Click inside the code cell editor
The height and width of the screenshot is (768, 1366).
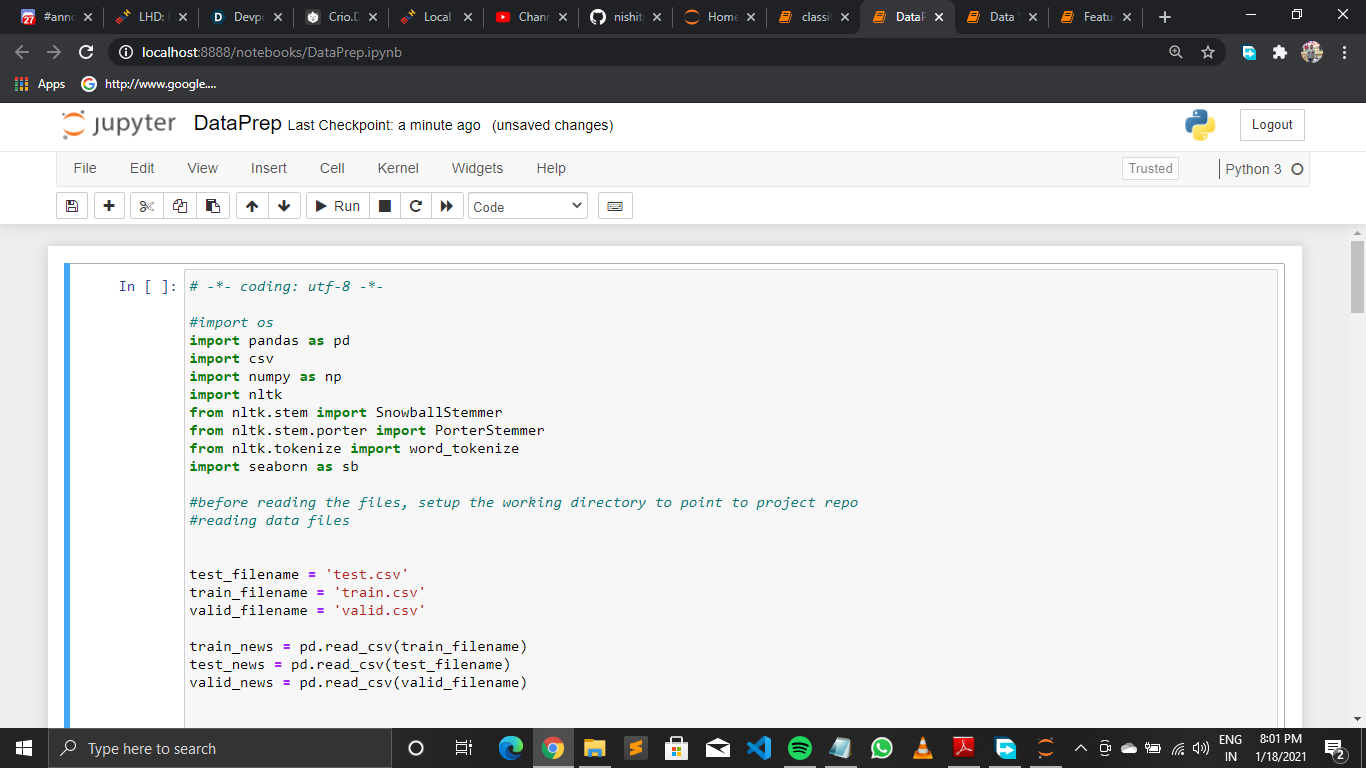(x=731, y=500)
